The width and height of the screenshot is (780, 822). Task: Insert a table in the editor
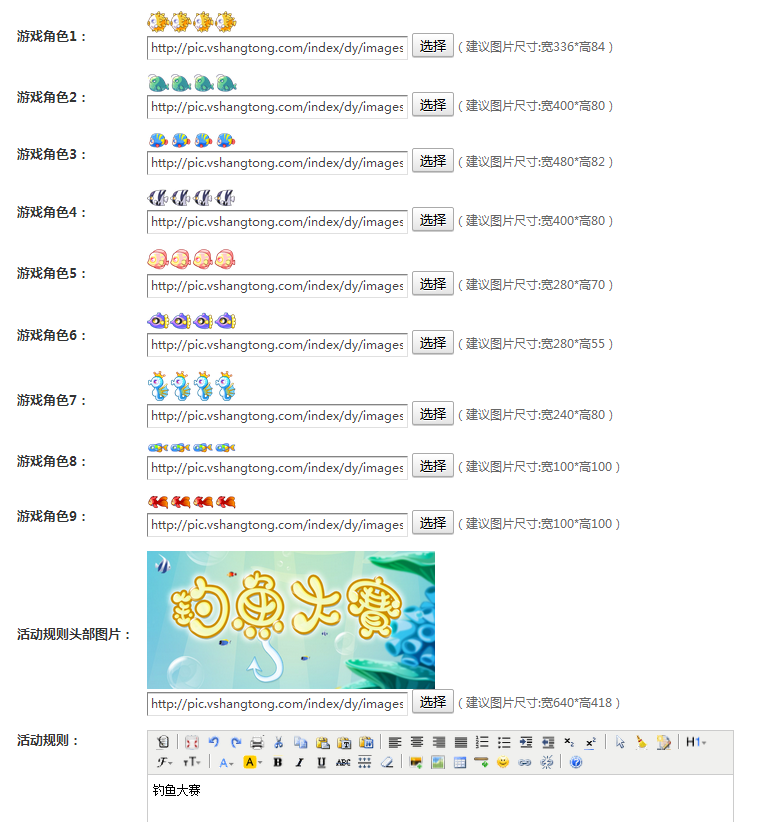(460, 762)
